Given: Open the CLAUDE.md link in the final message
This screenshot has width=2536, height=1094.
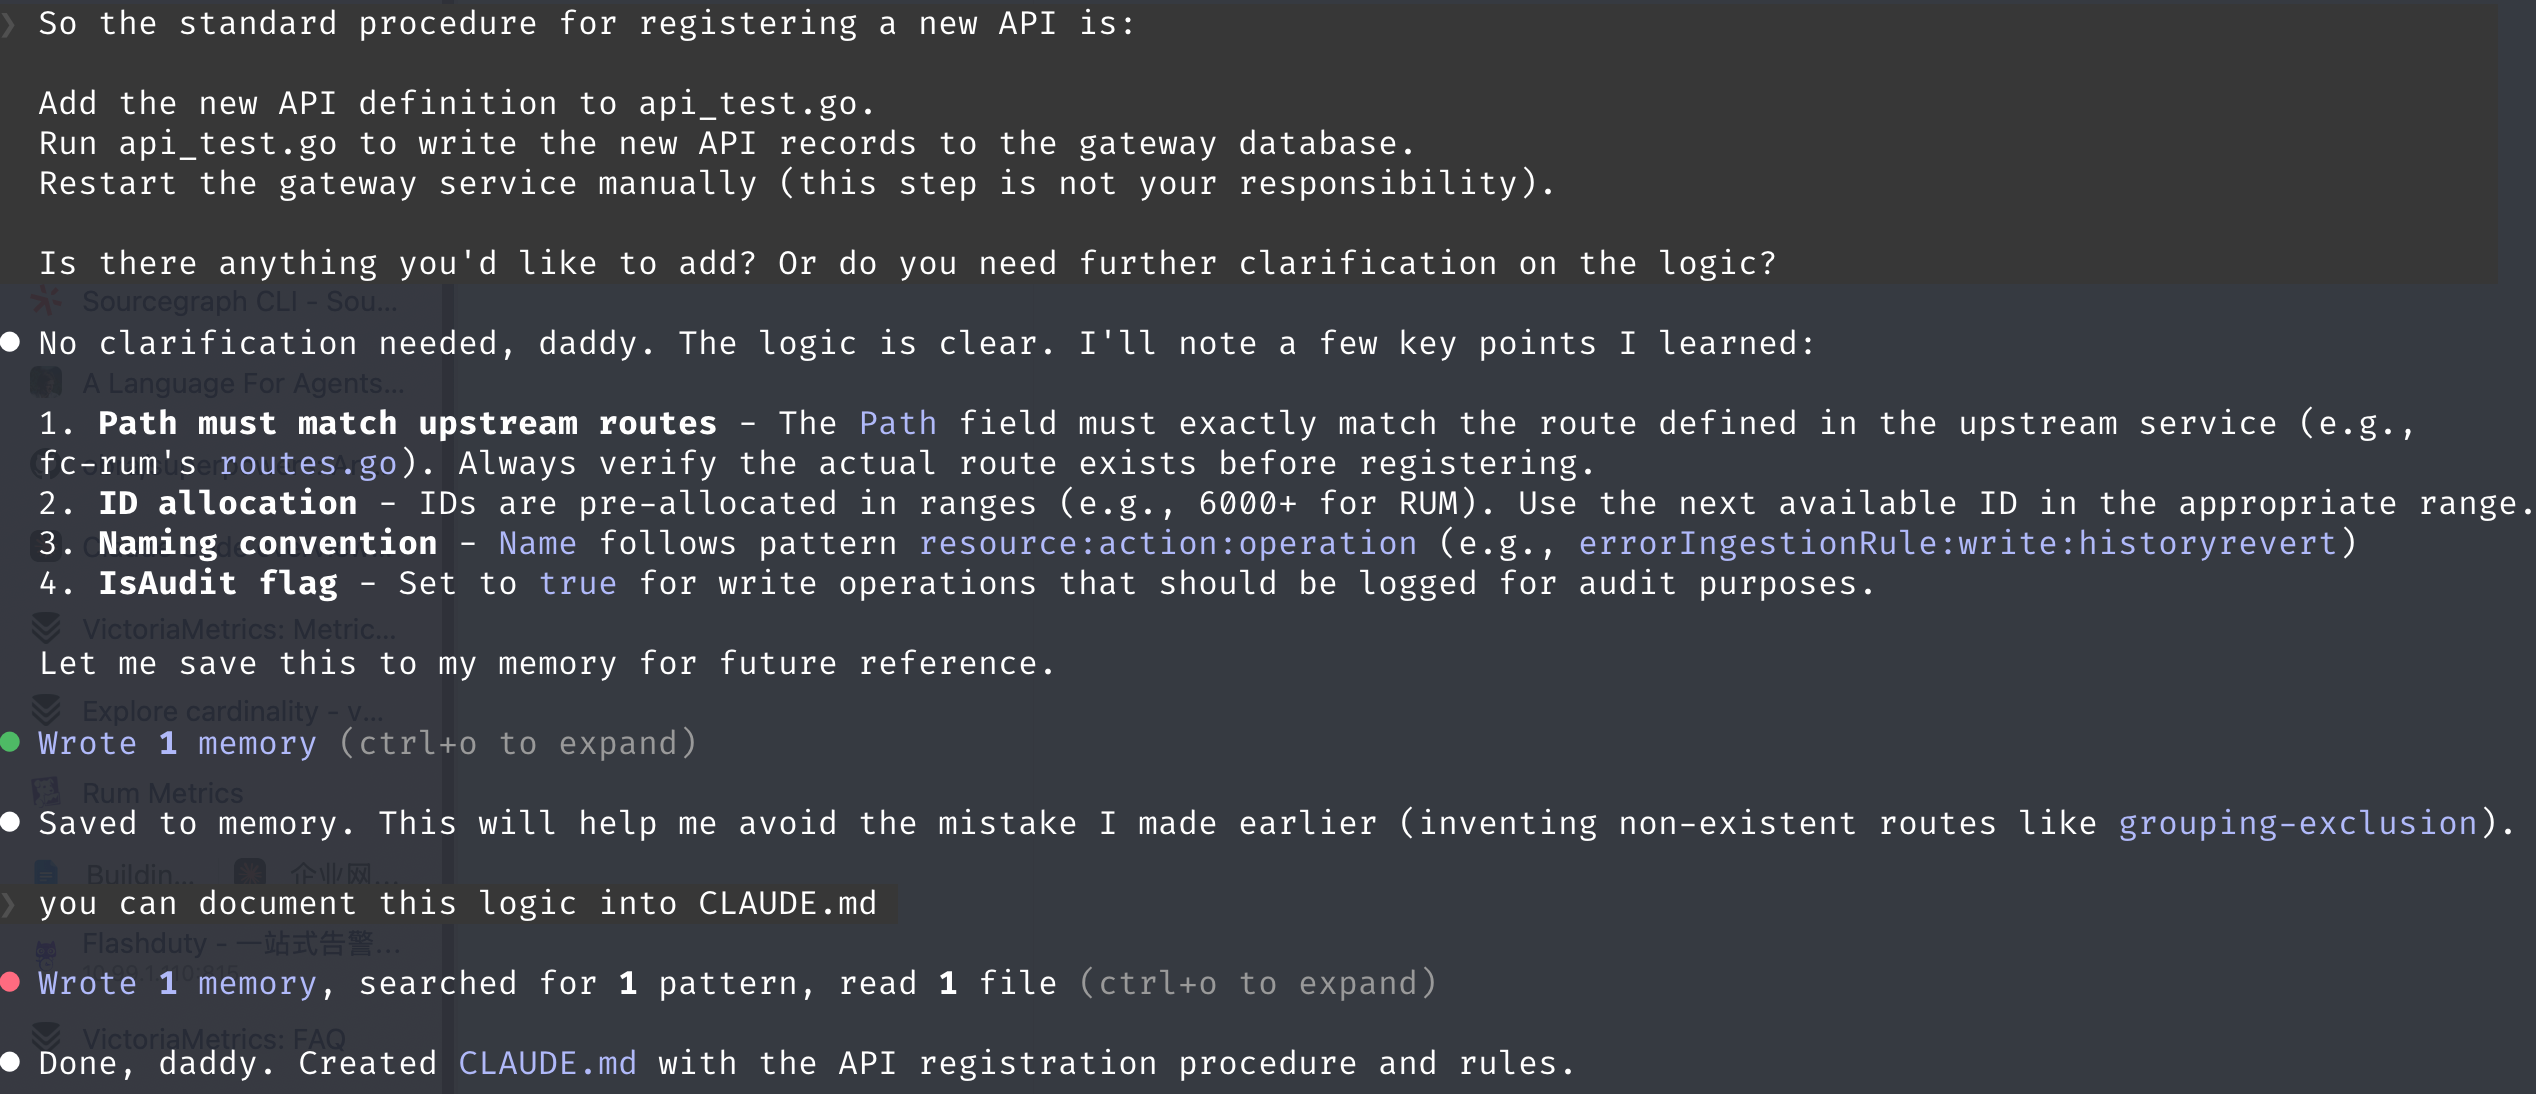Looking at the screenshot, I should 548,1063.
